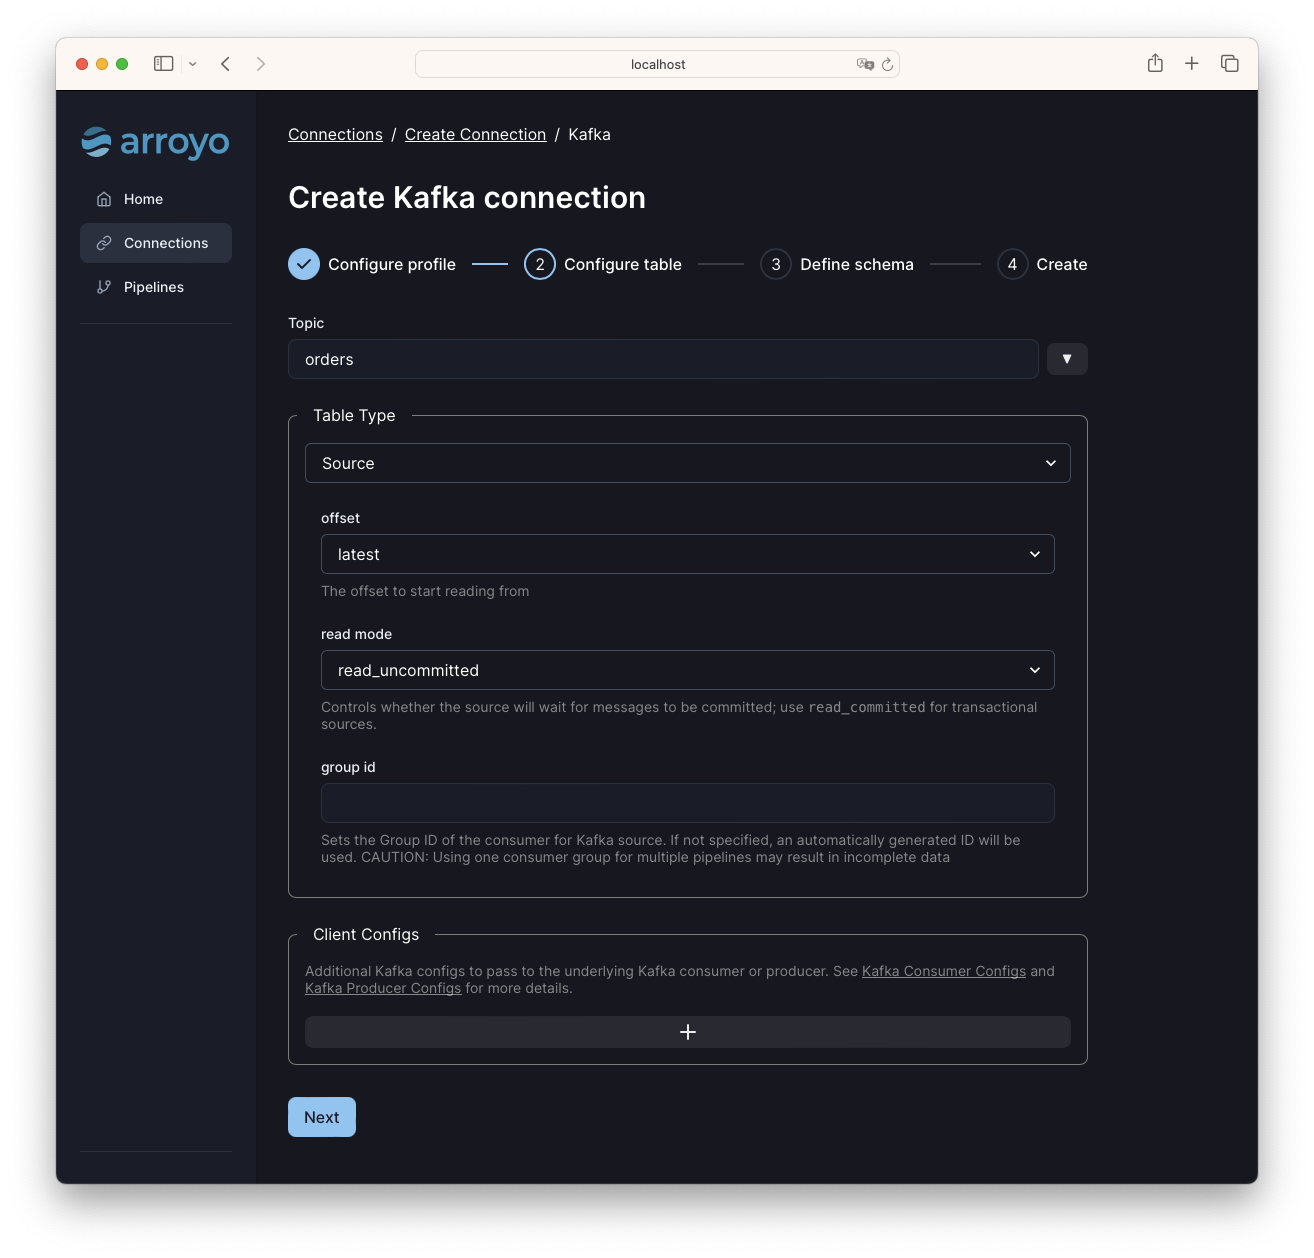Open the Create Connection breadcrumb
This screenshot has height=1258, width=1314.
(x=476, y=134)
